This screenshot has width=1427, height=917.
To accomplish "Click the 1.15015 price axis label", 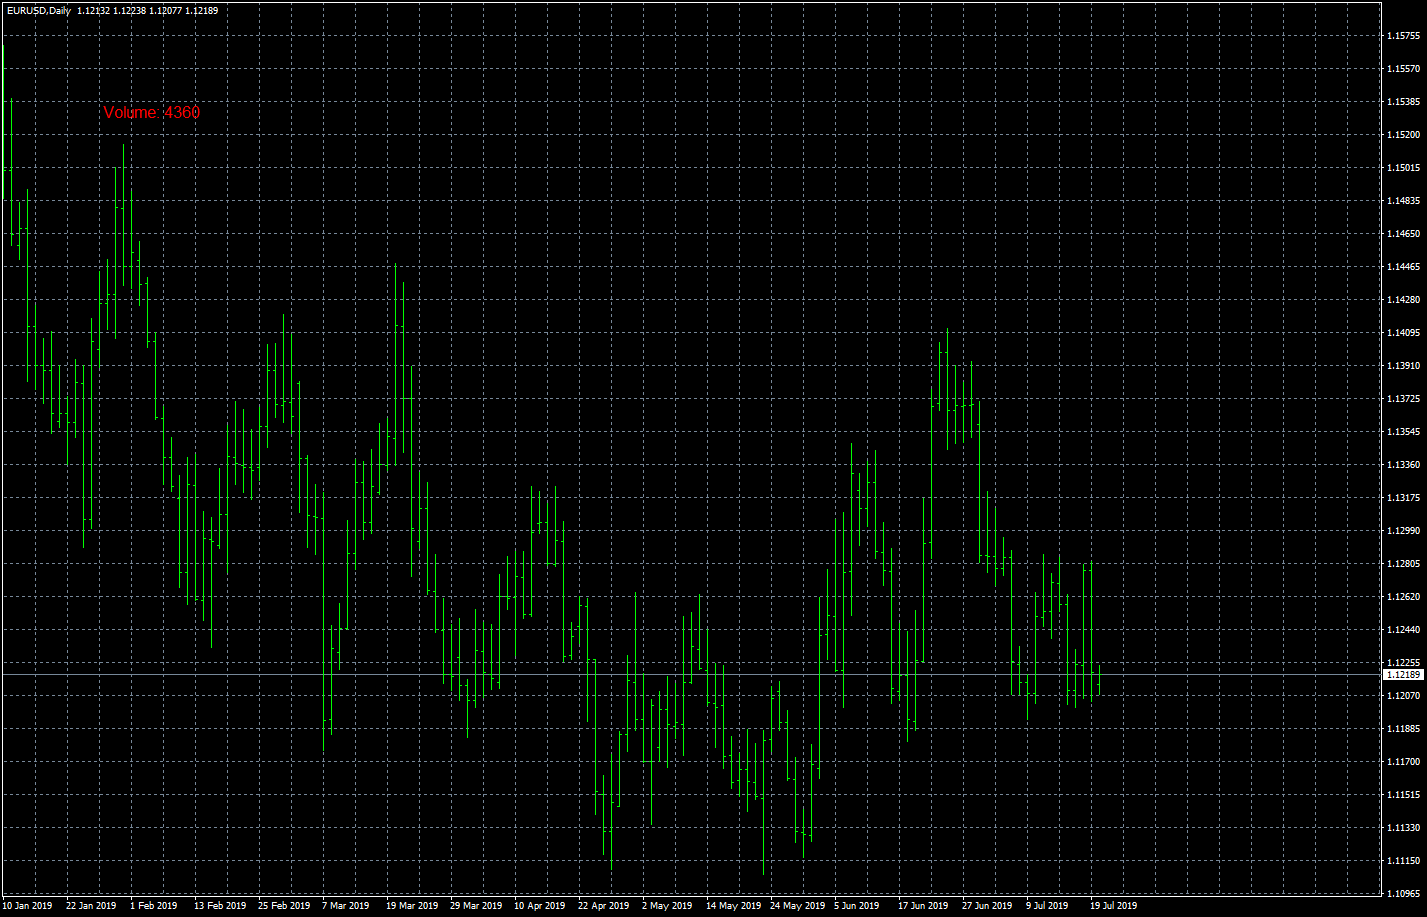I will (1403, 168).
